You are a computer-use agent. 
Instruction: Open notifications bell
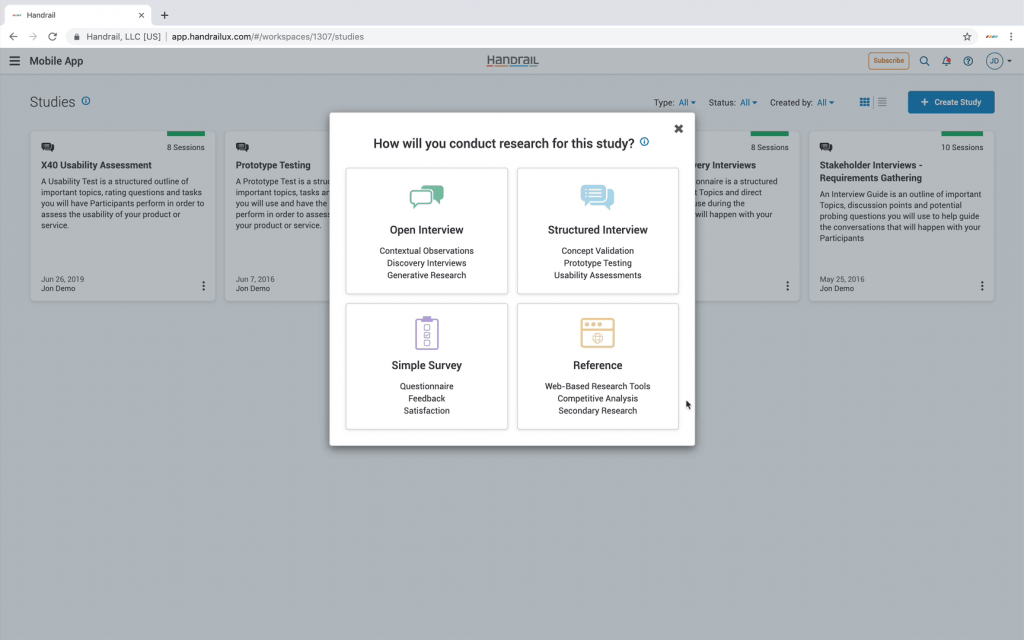(946, 61)
